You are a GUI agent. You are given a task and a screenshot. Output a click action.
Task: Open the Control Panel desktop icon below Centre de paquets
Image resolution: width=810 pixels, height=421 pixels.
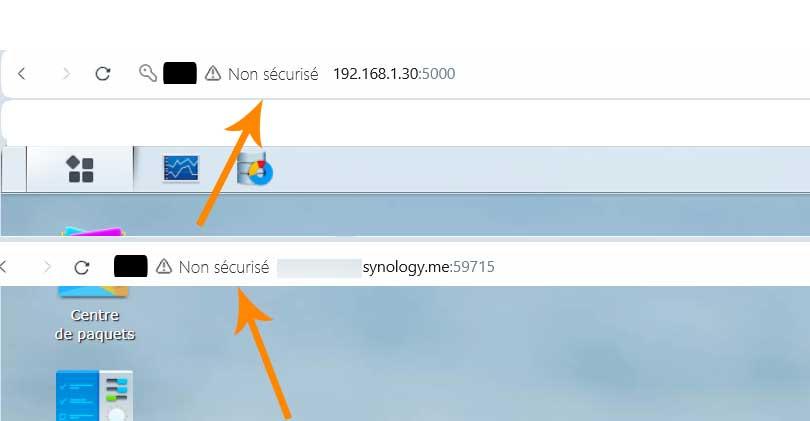click(94, 395)
